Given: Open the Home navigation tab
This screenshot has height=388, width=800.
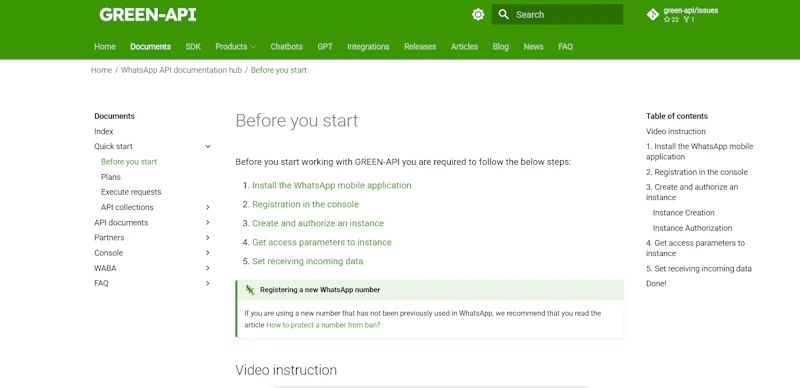Looking at the screenshot, I should (105, 46).
